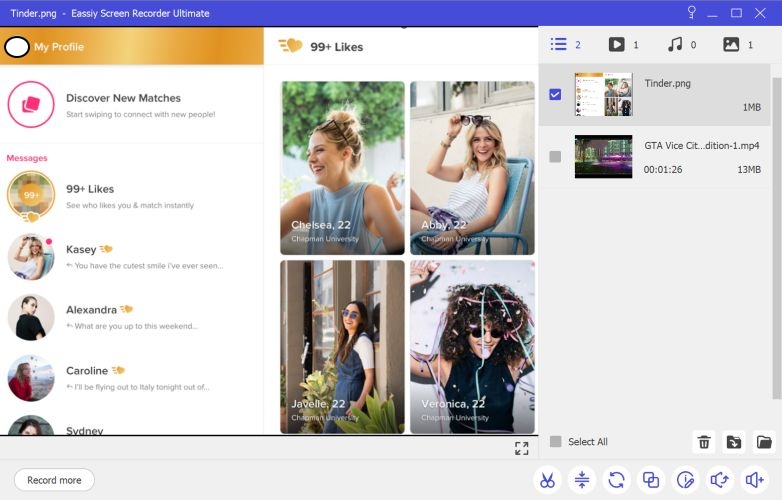Click the 13MB file size text

(x=749, y=169)
